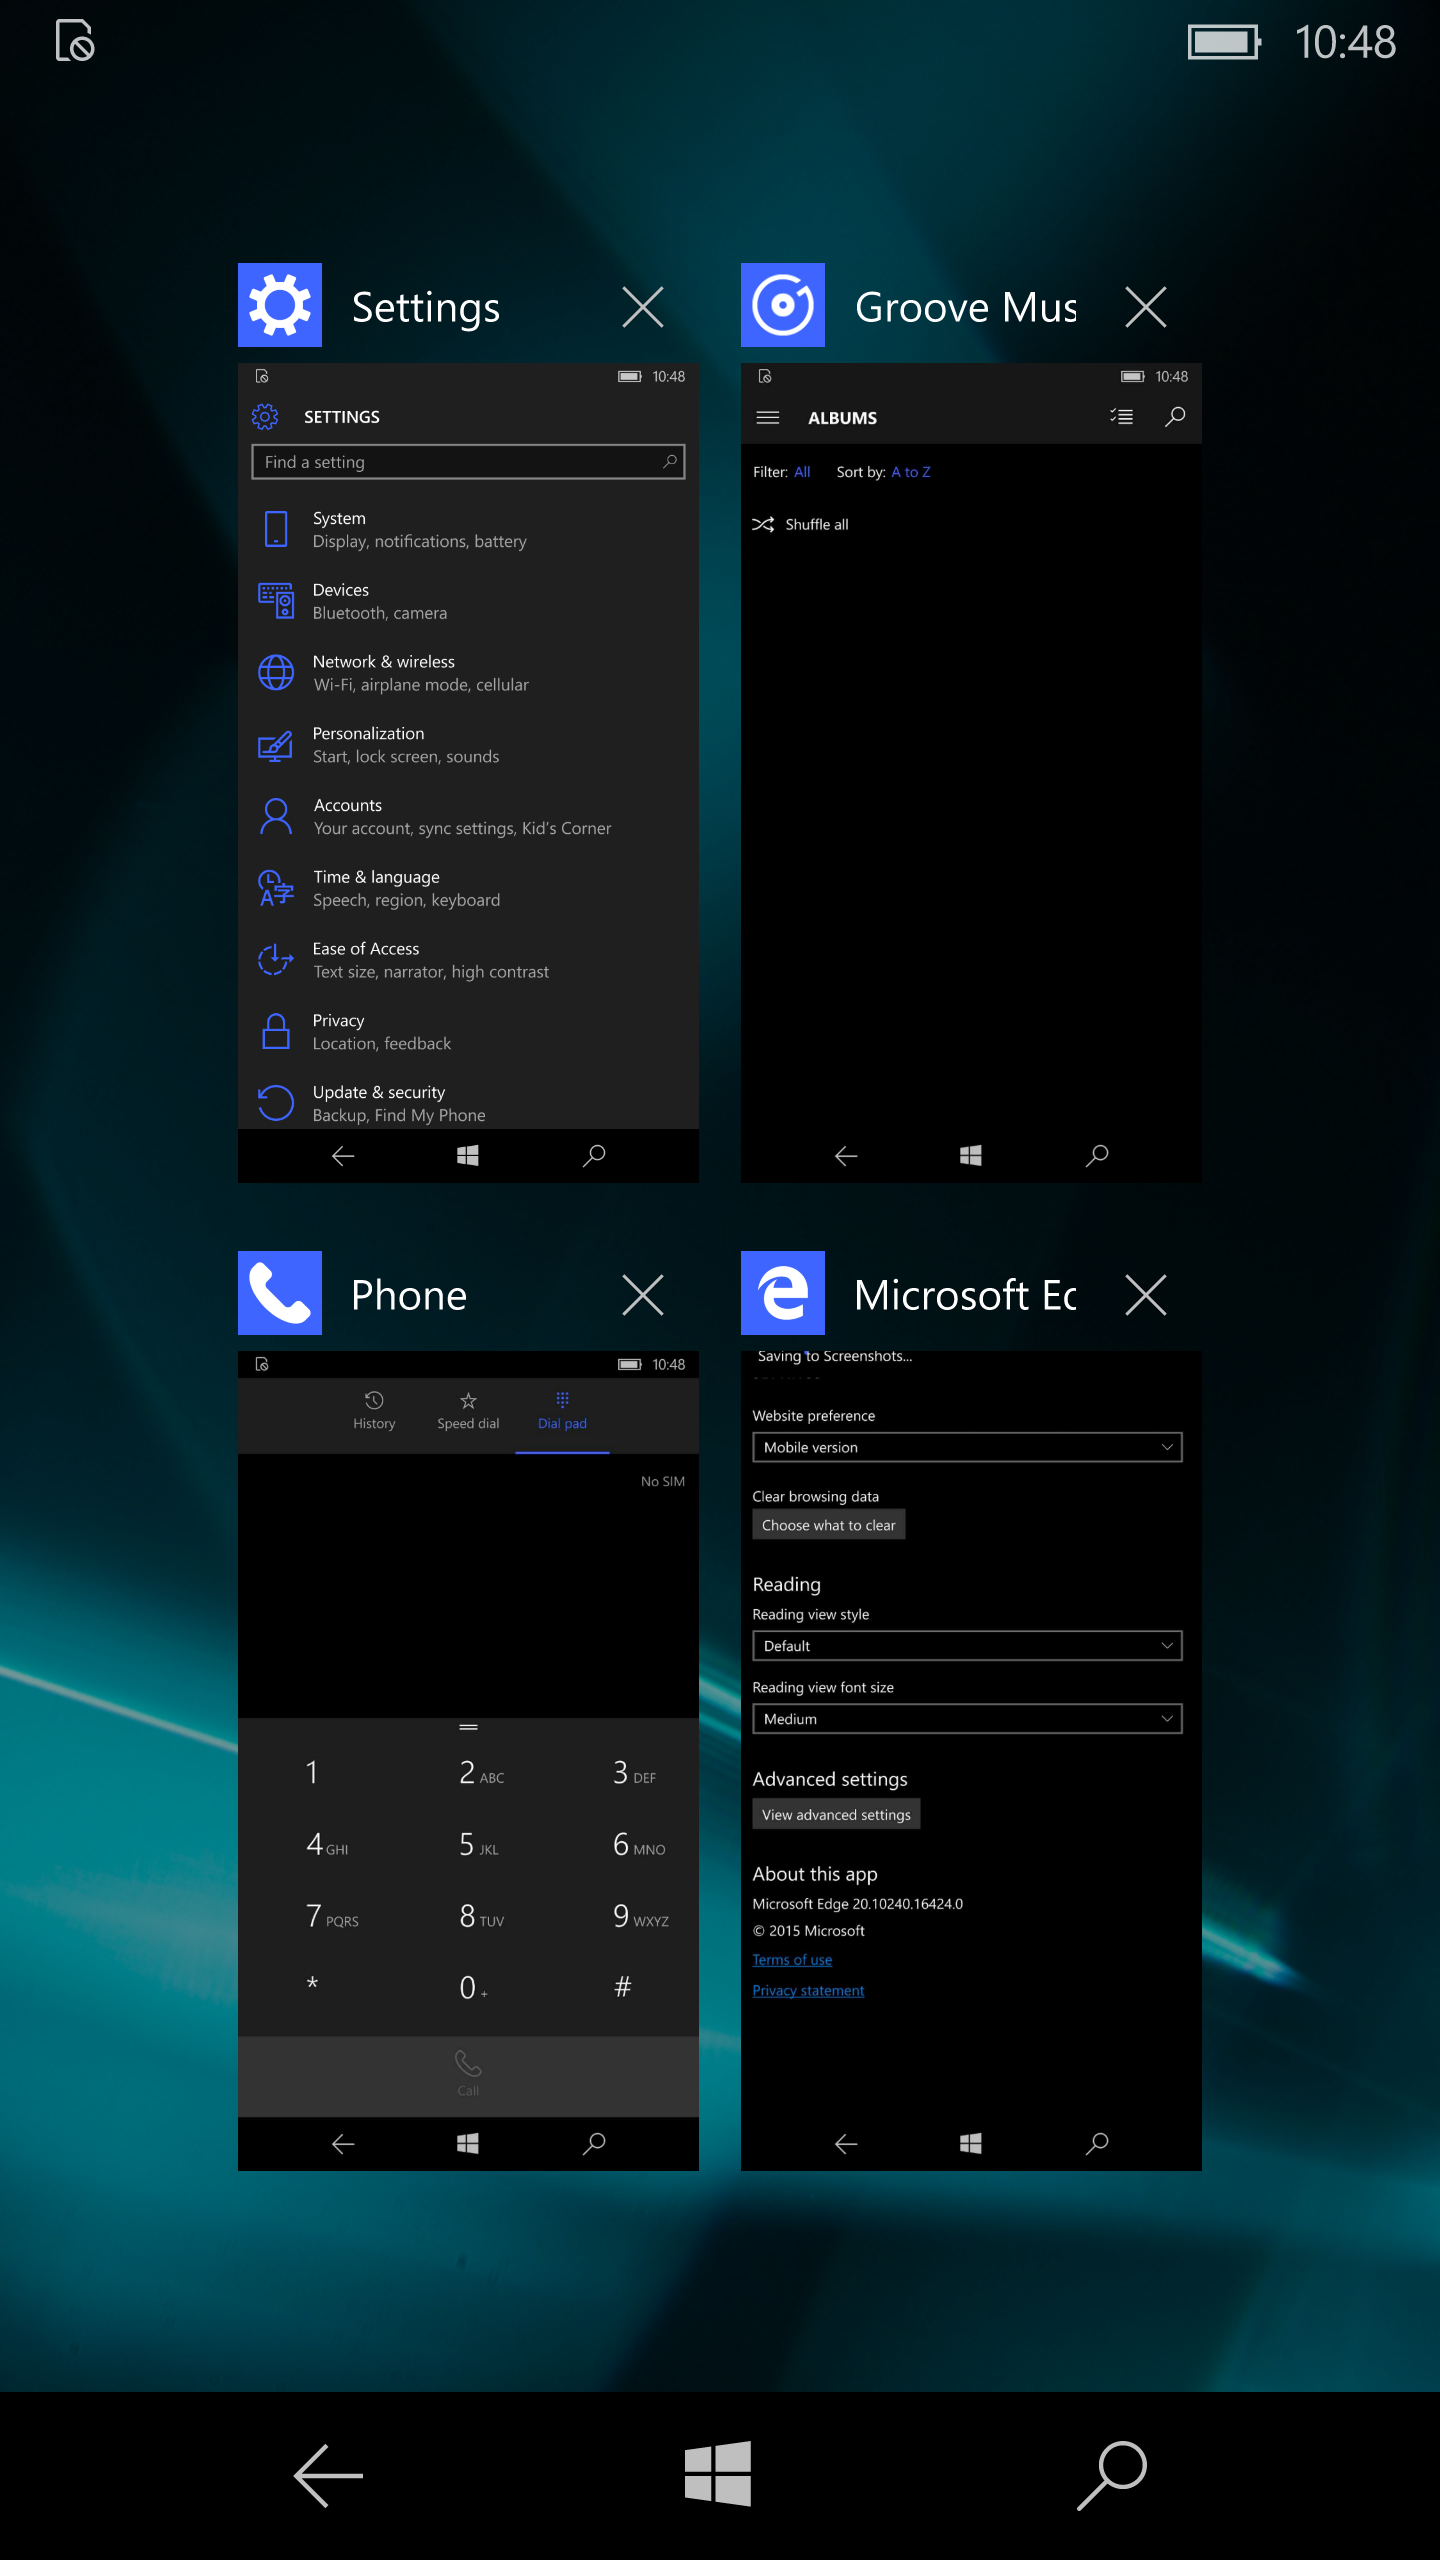Tap the Devices settings icon

tap(276, 601)
